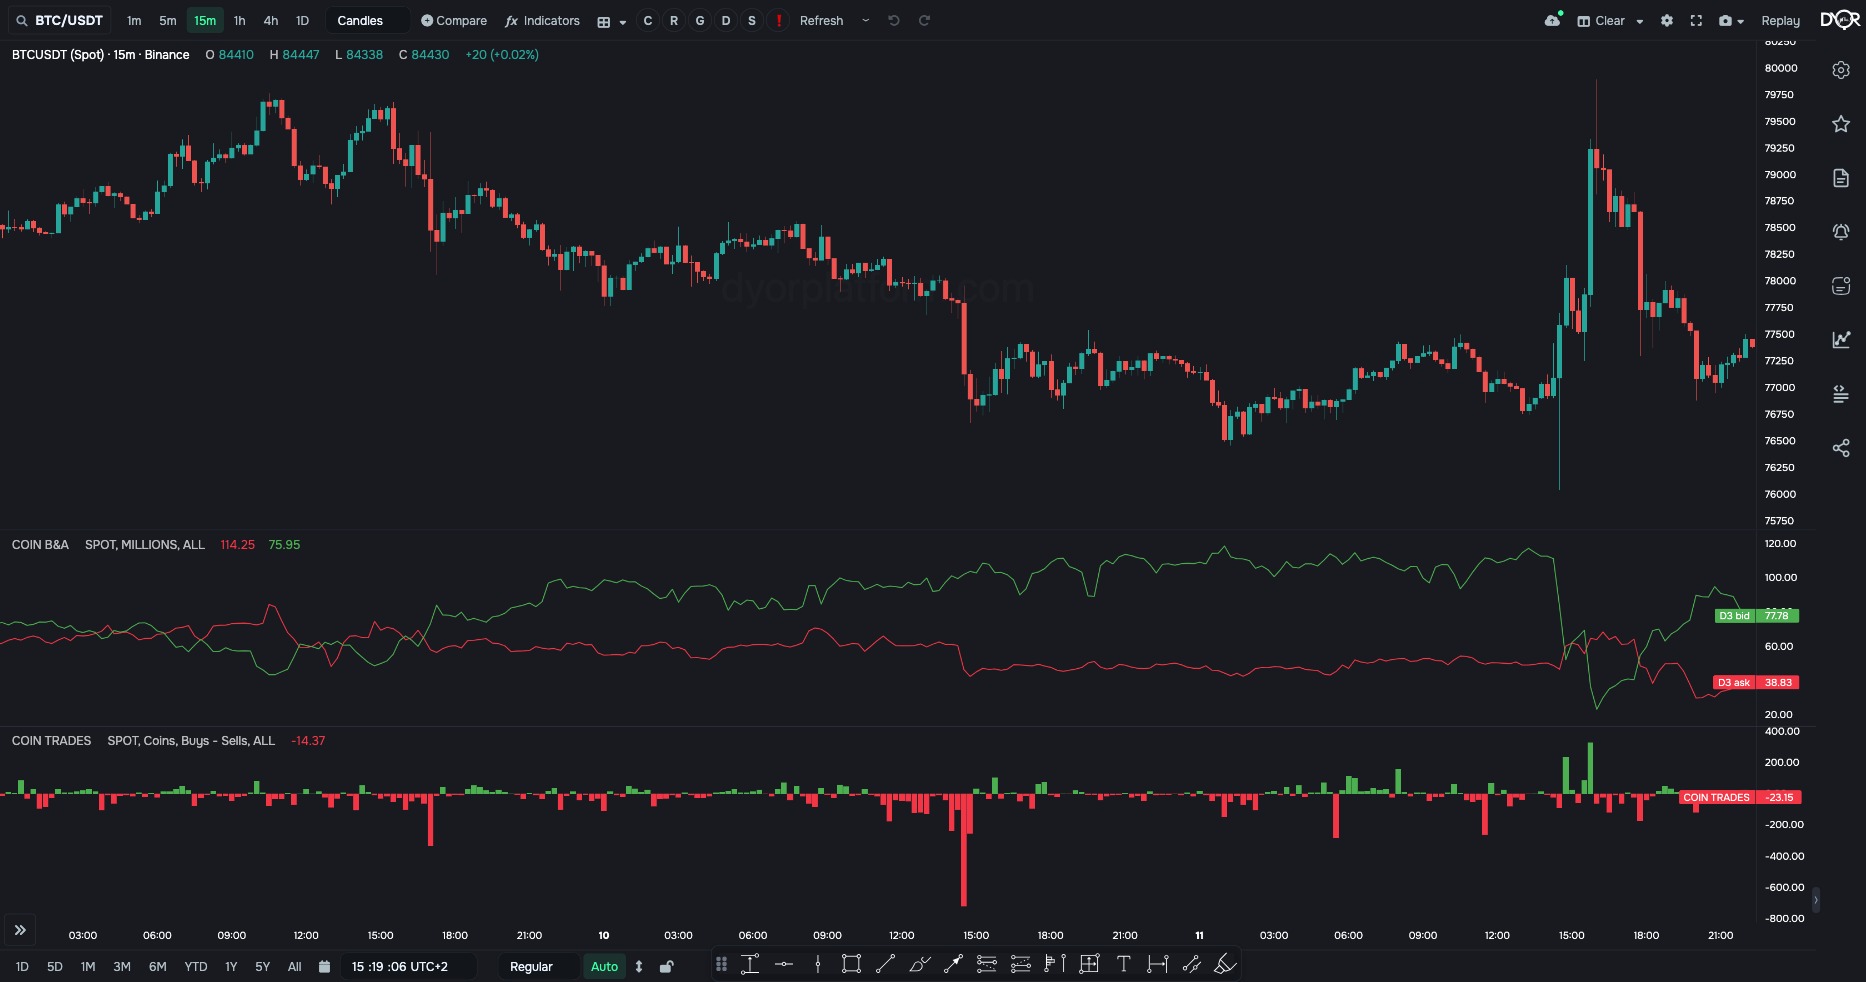This screenshot has width=1866, height=982.
Task: Switch to the 5m timeframe
Action: coord(168,20)
